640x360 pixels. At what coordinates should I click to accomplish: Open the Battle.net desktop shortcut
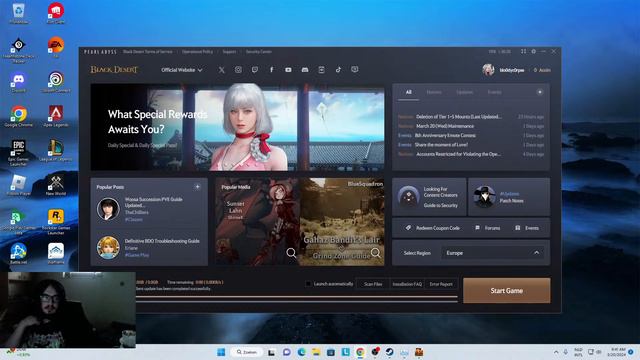(18, 253)
